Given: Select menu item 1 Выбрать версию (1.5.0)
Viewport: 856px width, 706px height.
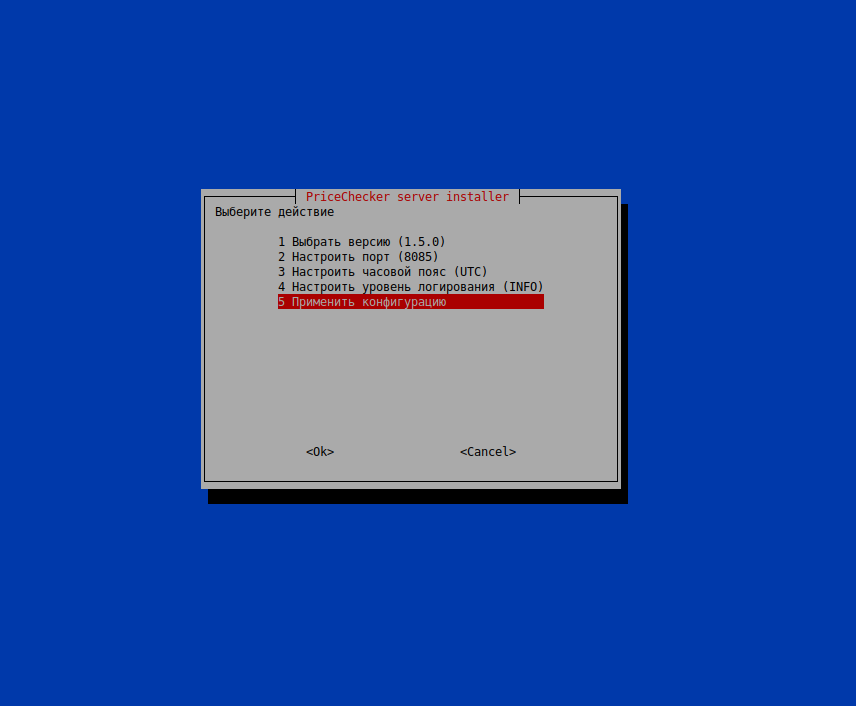Looking at the screenshot, I should point(361,241).
